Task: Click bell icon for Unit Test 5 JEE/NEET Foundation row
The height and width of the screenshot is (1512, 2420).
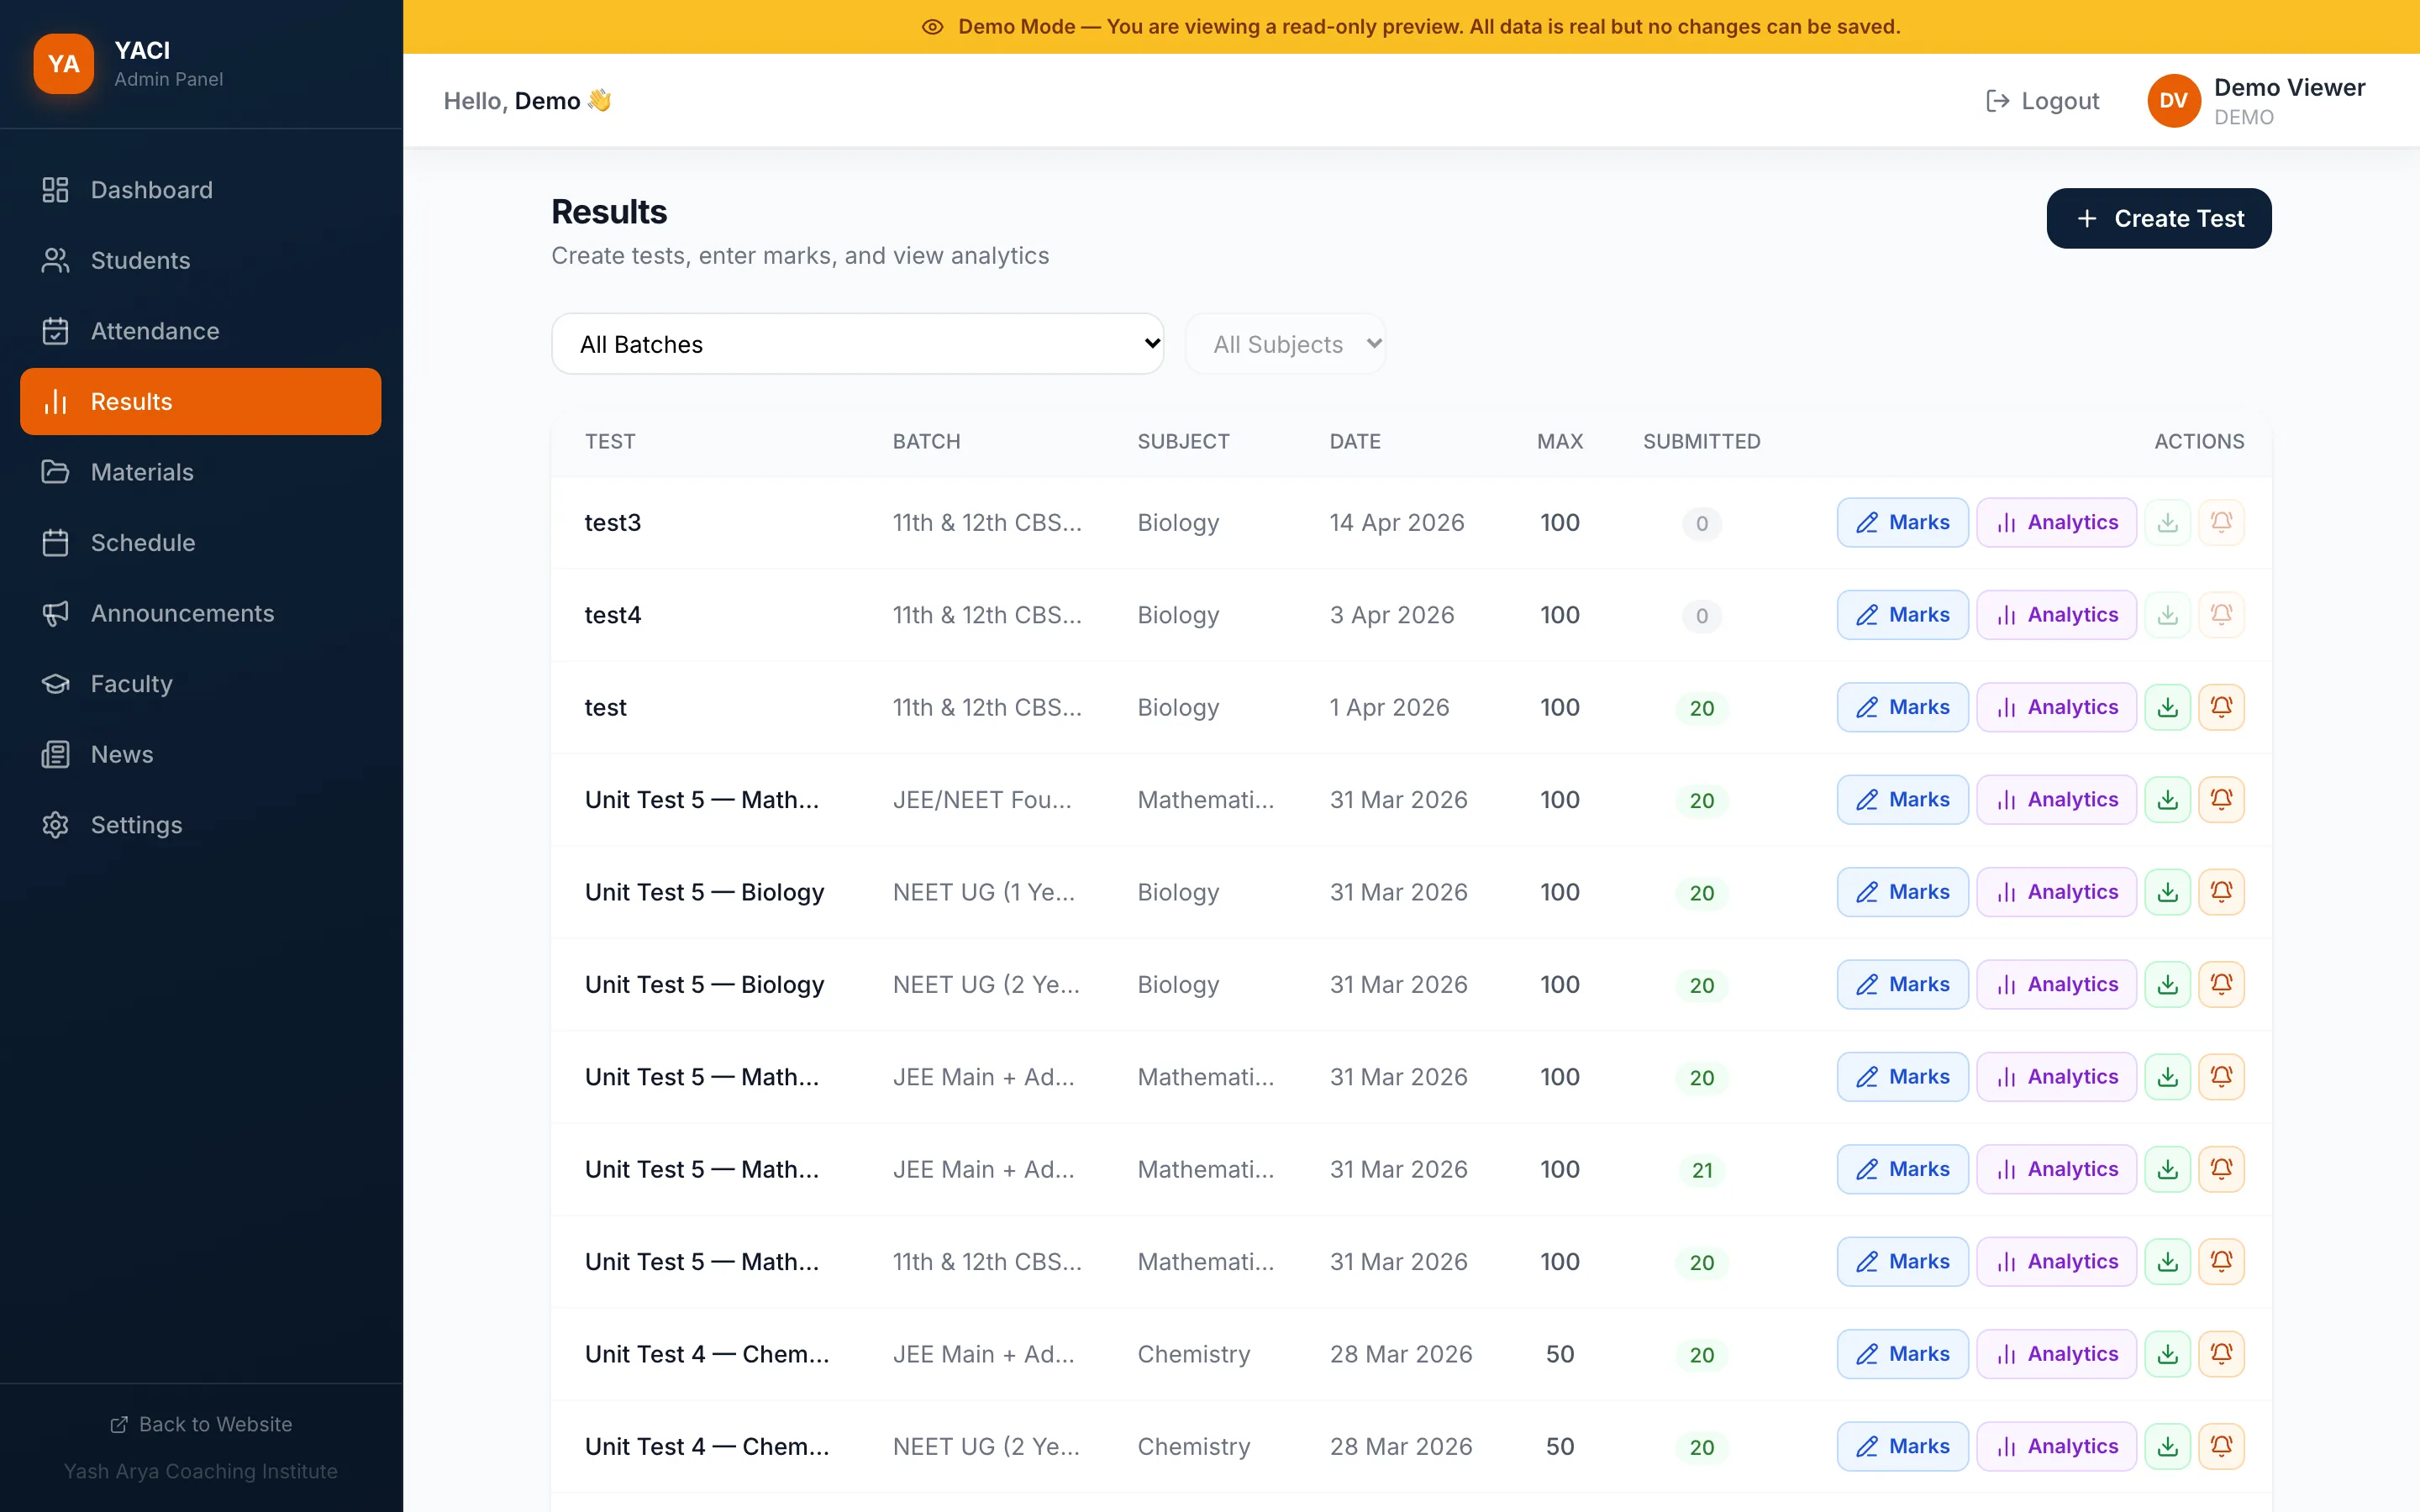Action: click(x=2221, y=800)
